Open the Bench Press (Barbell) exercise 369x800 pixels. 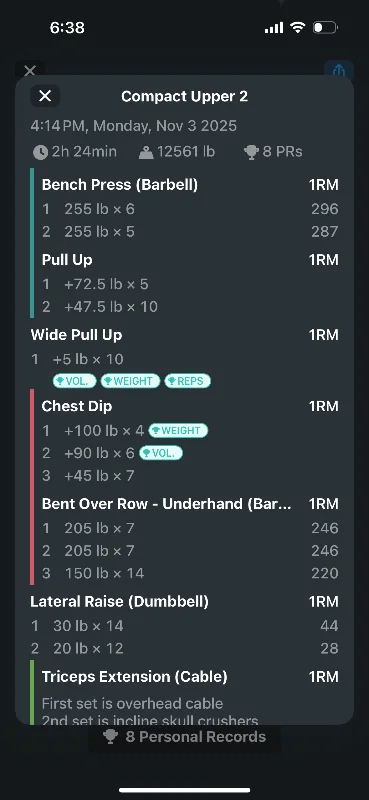119,185
